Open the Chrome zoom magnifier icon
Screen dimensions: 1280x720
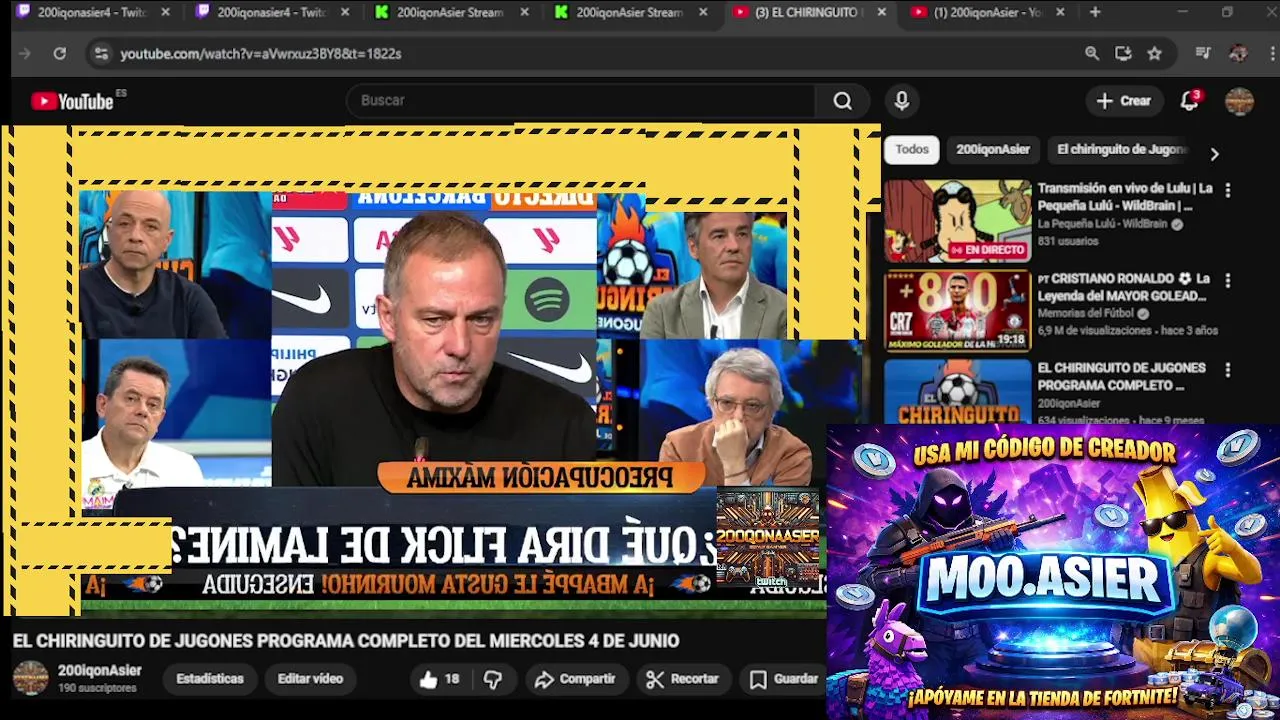(x=1092, y=54)
